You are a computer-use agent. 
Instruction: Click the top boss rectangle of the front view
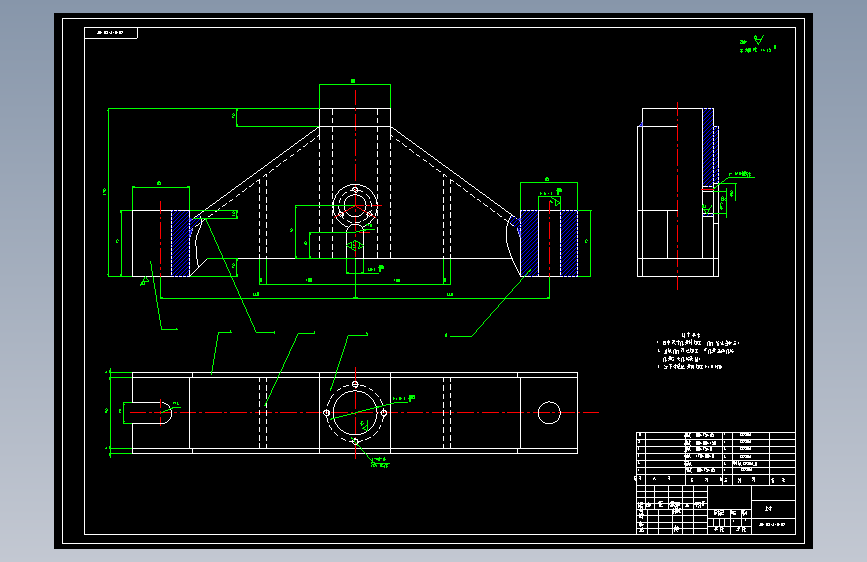click(355, 118)
